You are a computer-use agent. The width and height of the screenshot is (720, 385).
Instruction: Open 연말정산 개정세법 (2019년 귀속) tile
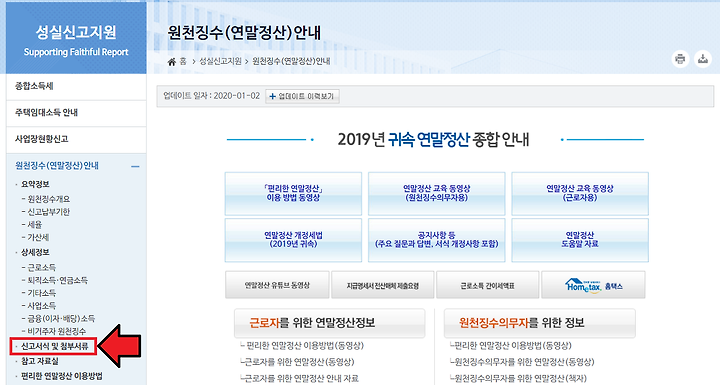(293, 240)
